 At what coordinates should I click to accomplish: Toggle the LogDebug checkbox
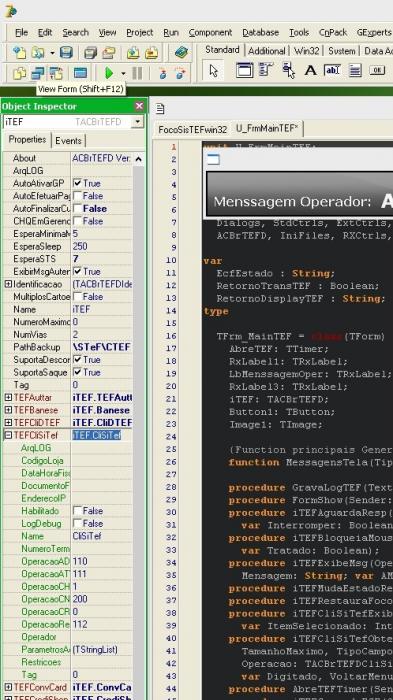(77, 523)
